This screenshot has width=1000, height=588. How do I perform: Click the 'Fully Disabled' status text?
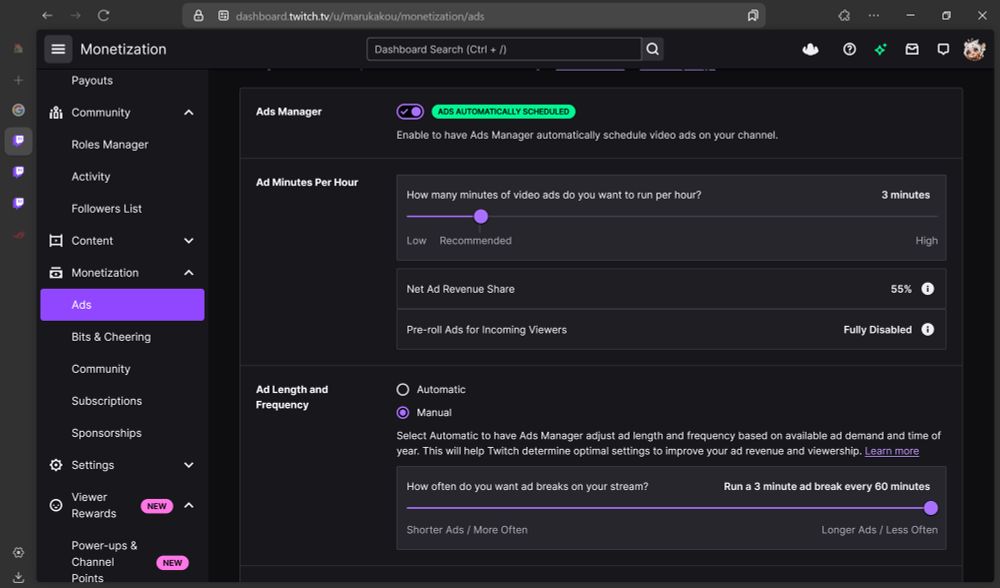[878, 330]
